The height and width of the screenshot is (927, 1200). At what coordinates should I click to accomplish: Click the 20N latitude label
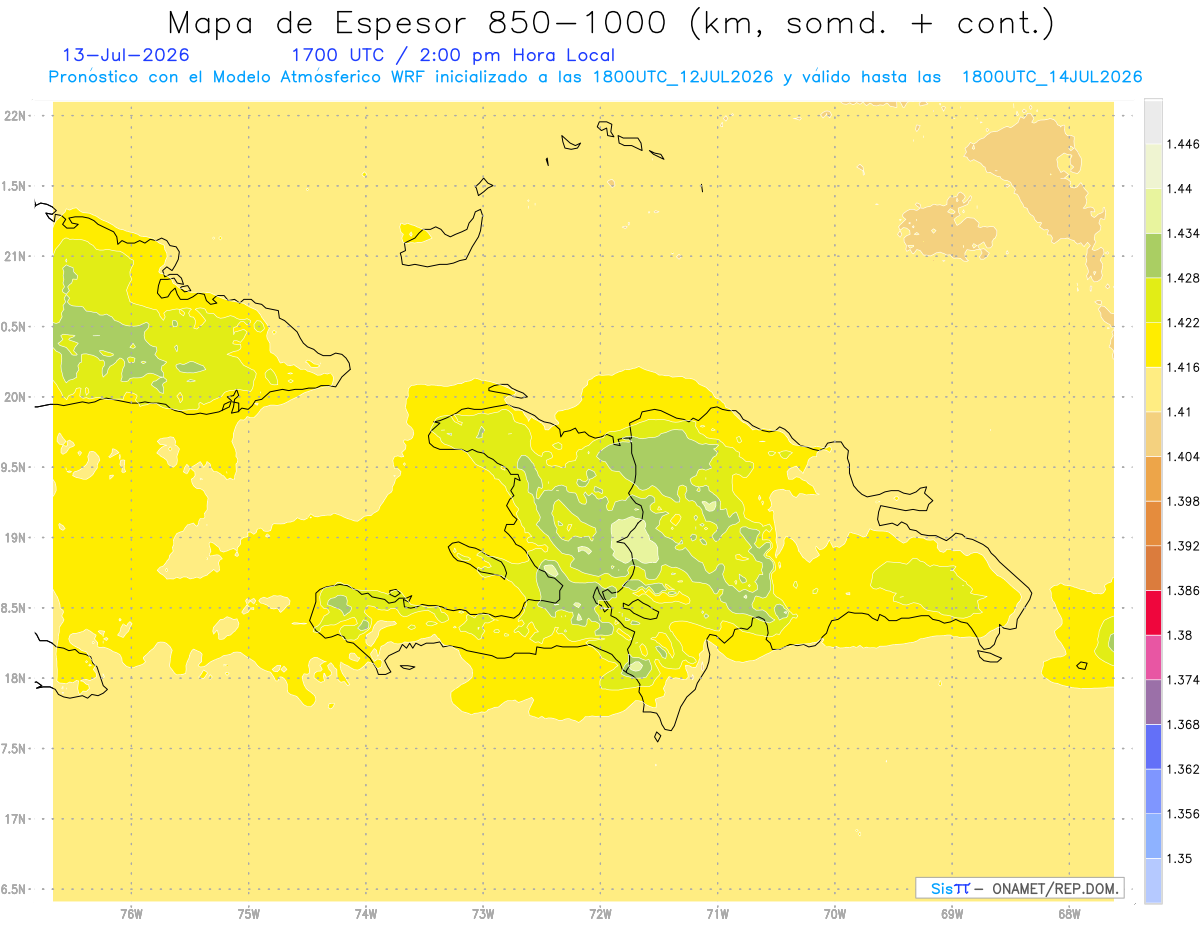(x=17, y=397)
